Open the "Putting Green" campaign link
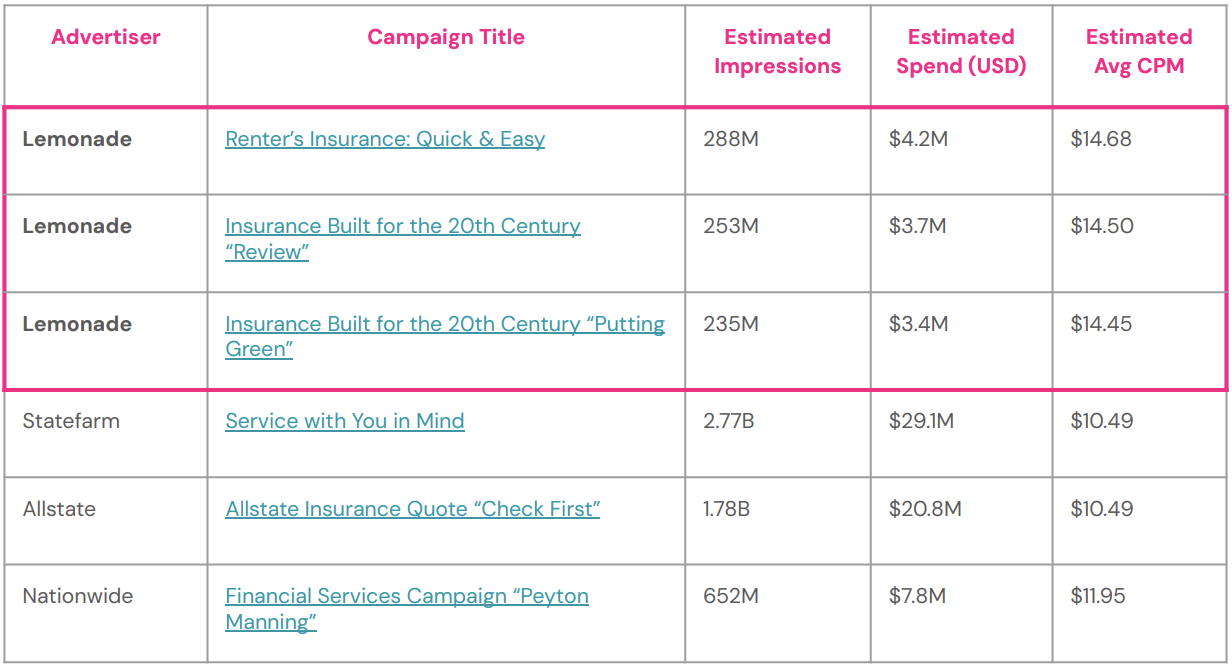This screenshot has width=1232, height=666. coord(445,337)
